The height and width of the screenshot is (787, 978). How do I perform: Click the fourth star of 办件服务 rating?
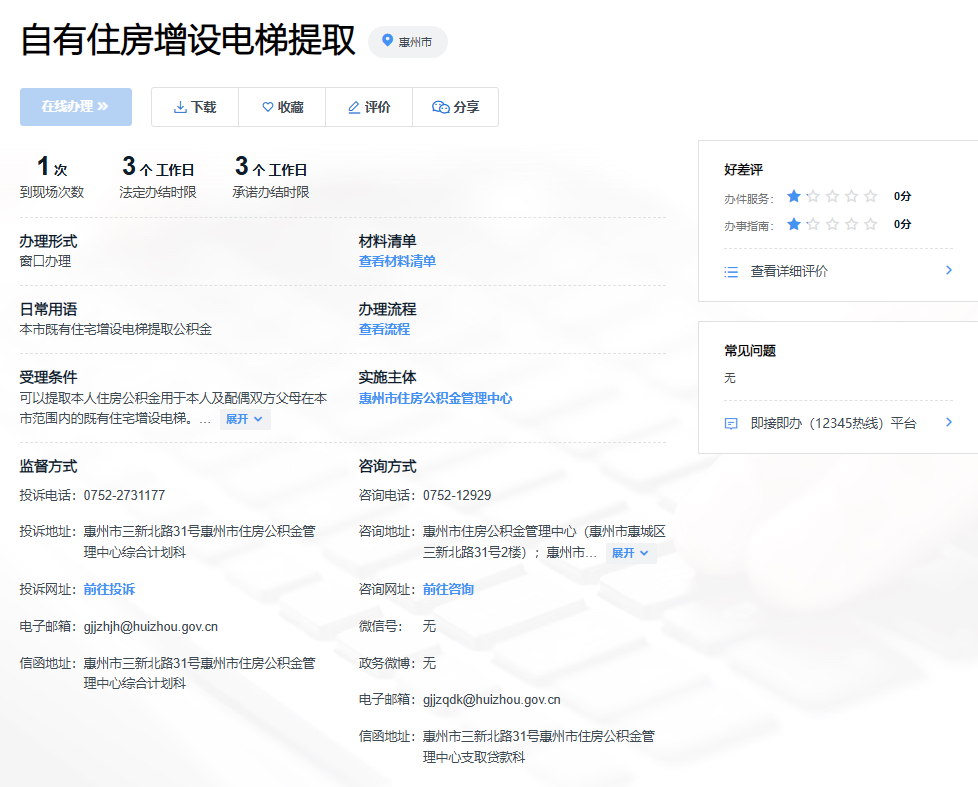click(851, 196)
